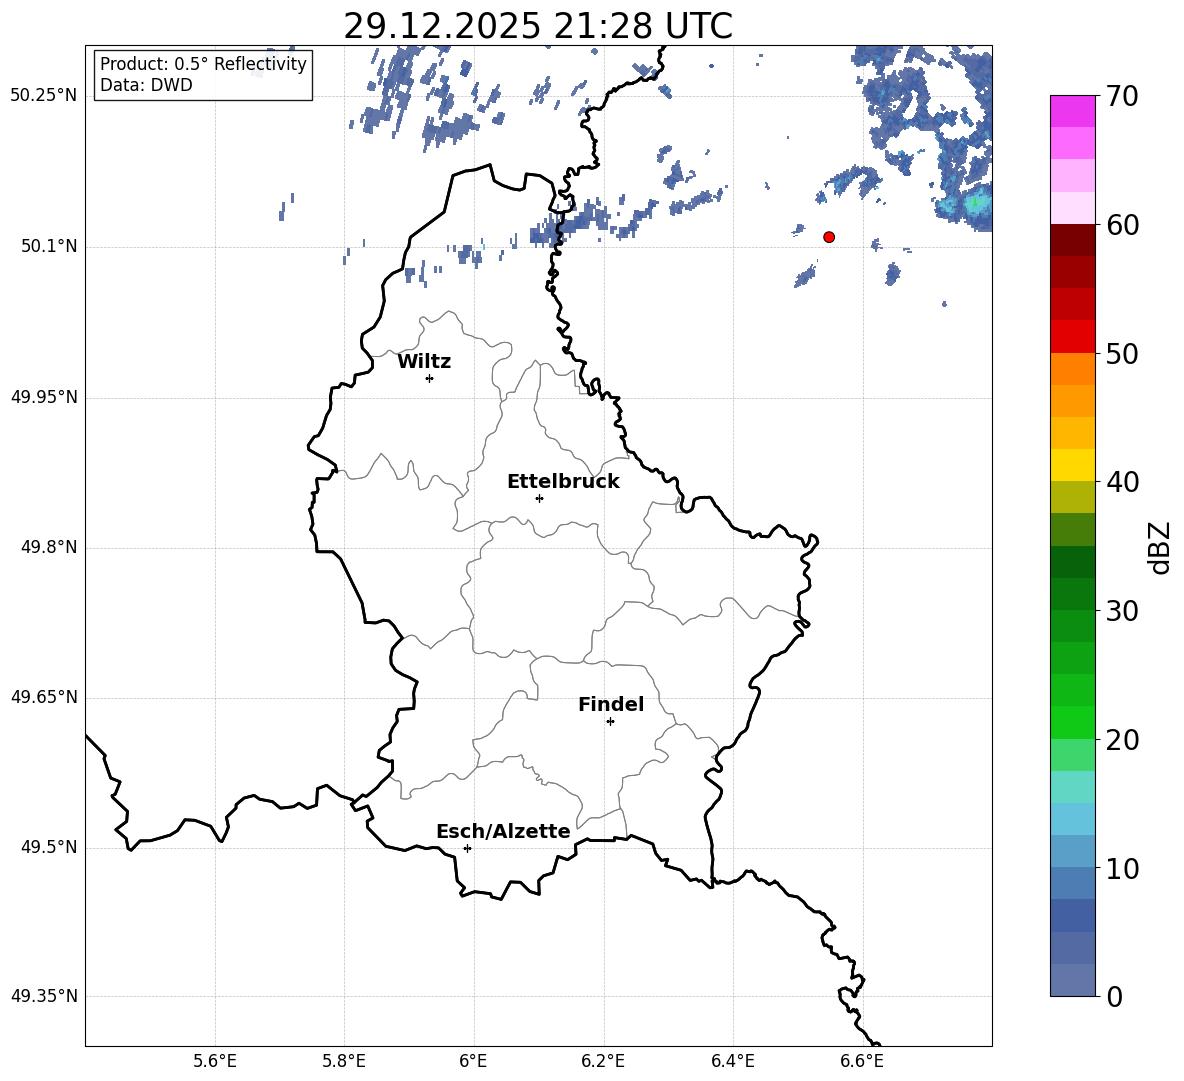This screenshot has width=1184, height=1081.
Task: Click the dBZ colorbar label
Action: 1159,547
